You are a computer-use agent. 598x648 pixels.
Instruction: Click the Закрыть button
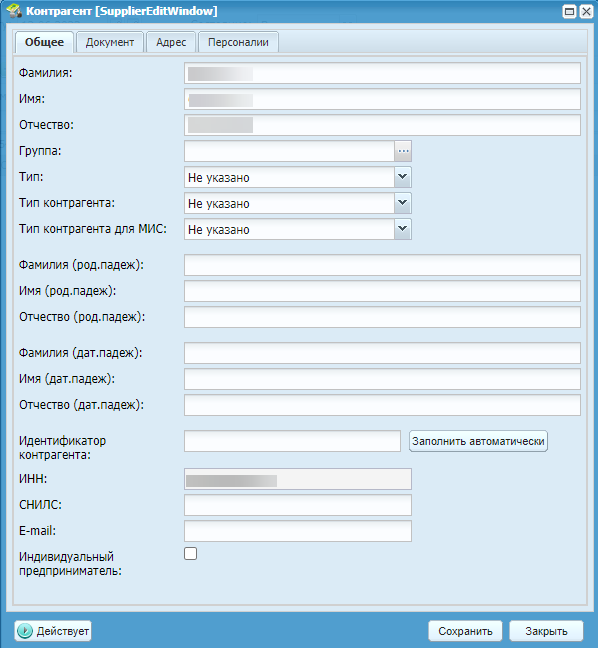click(x=546, y=631)
